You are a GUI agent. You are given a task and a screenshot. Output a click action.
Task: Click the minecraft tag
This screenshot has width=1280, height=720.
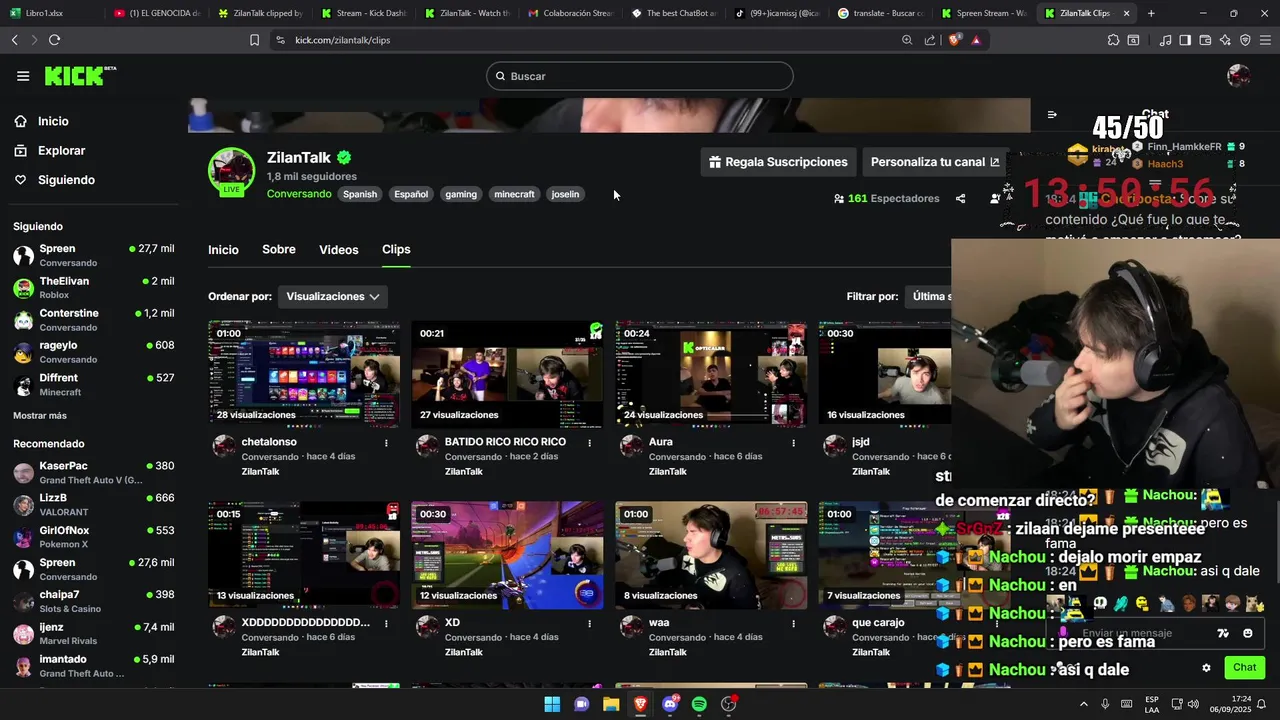pyautogui.click(x=514, y=194)
